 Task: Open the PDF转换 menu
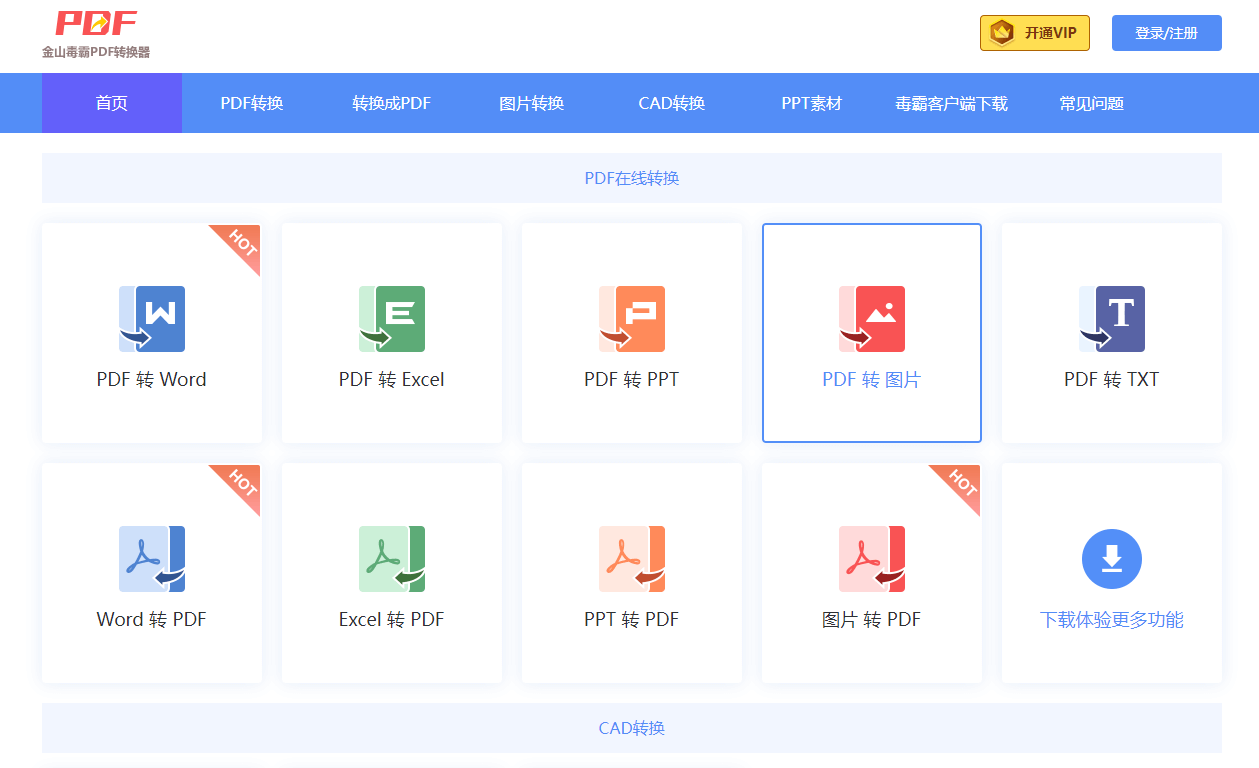coord(251,103)
